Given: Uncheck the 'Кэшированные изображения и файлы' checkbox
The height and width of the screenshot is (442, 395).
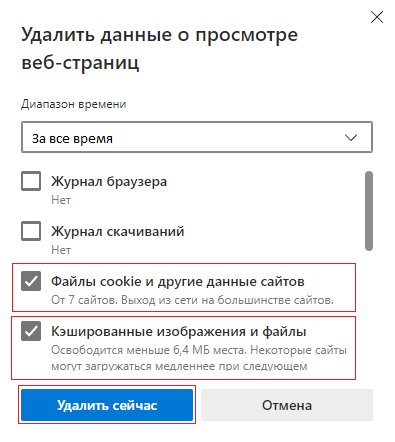Looking at the screenshot, I should point(31,331).
